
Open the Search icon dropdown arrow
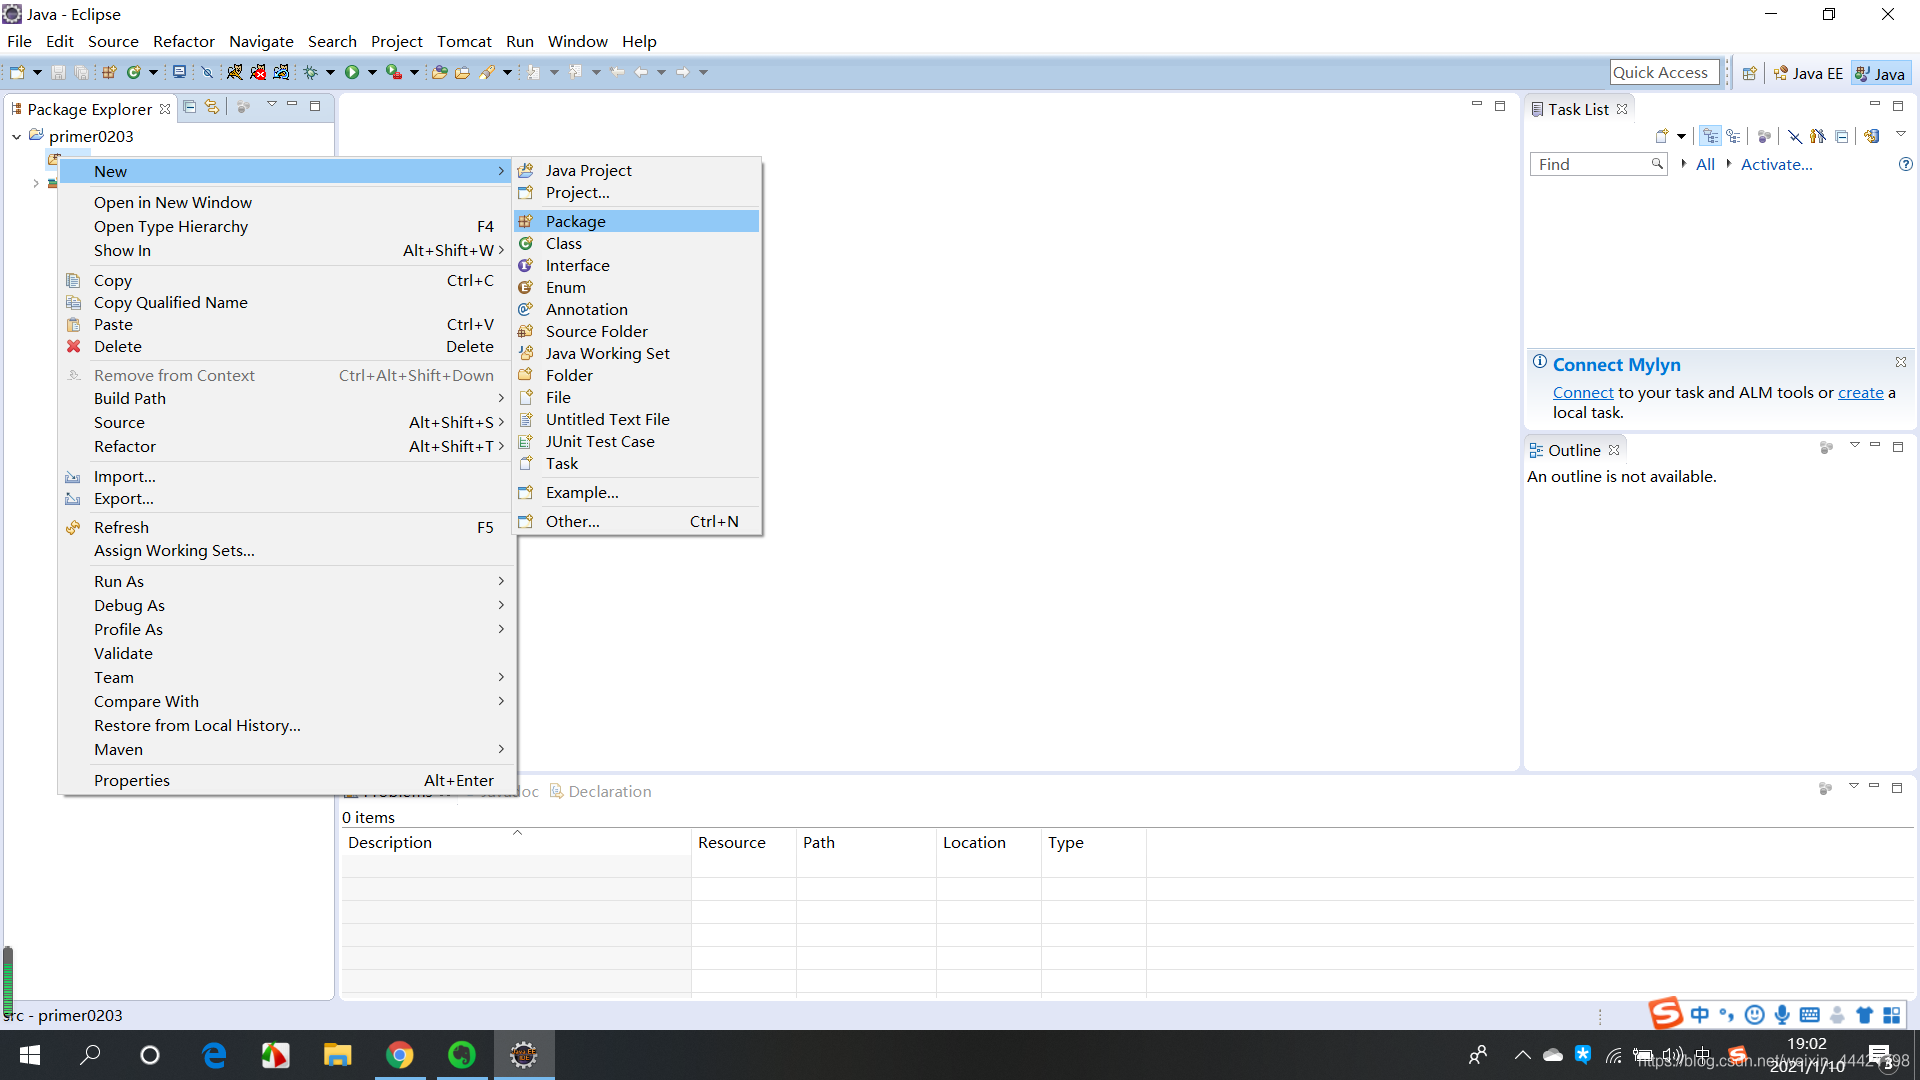coord(507,72)
